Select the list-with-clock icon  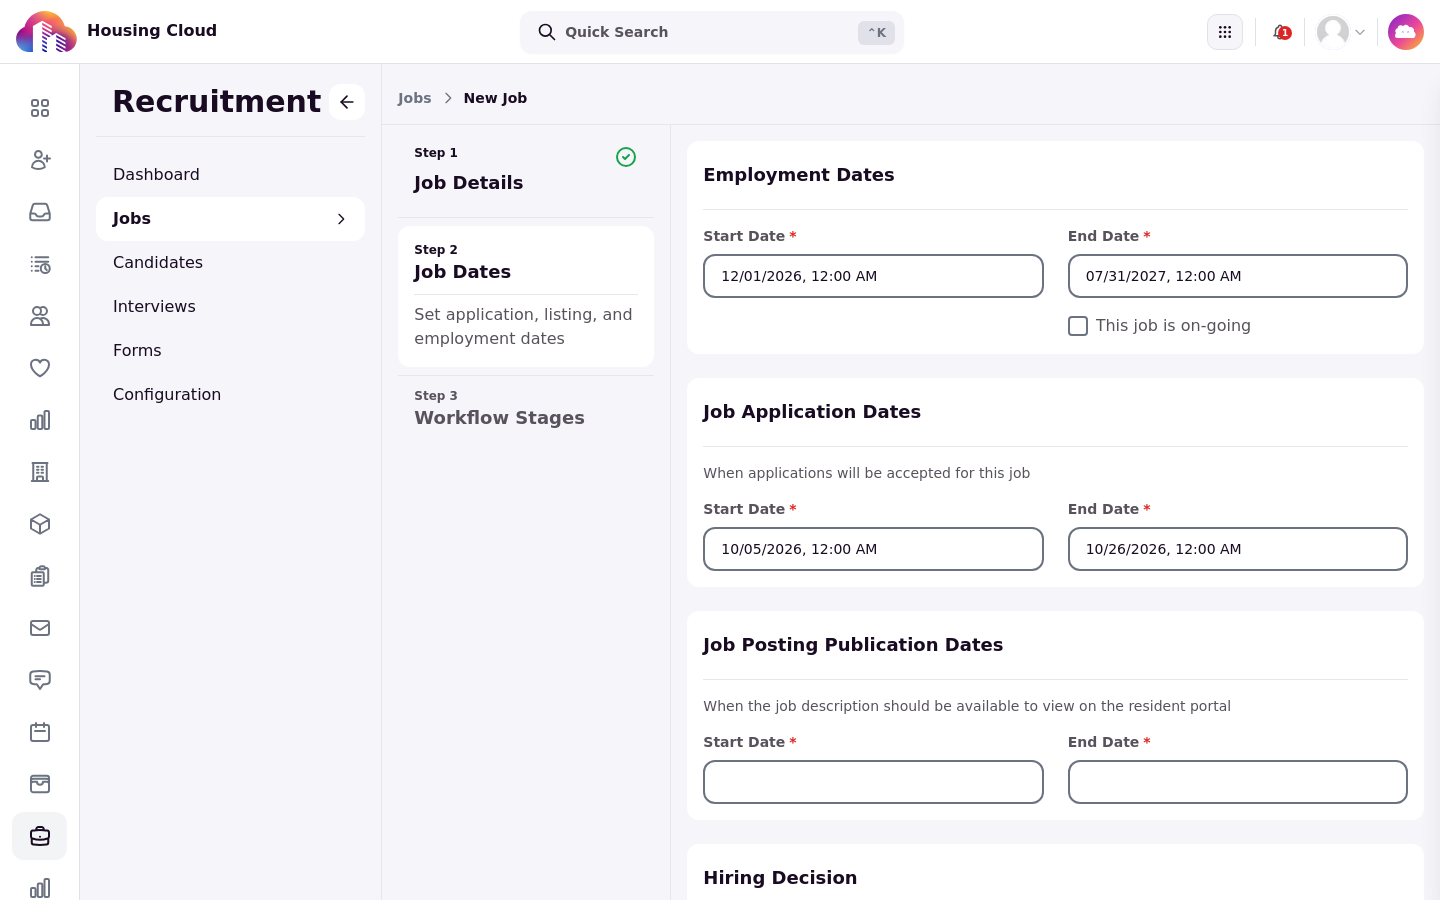(40, 264)
